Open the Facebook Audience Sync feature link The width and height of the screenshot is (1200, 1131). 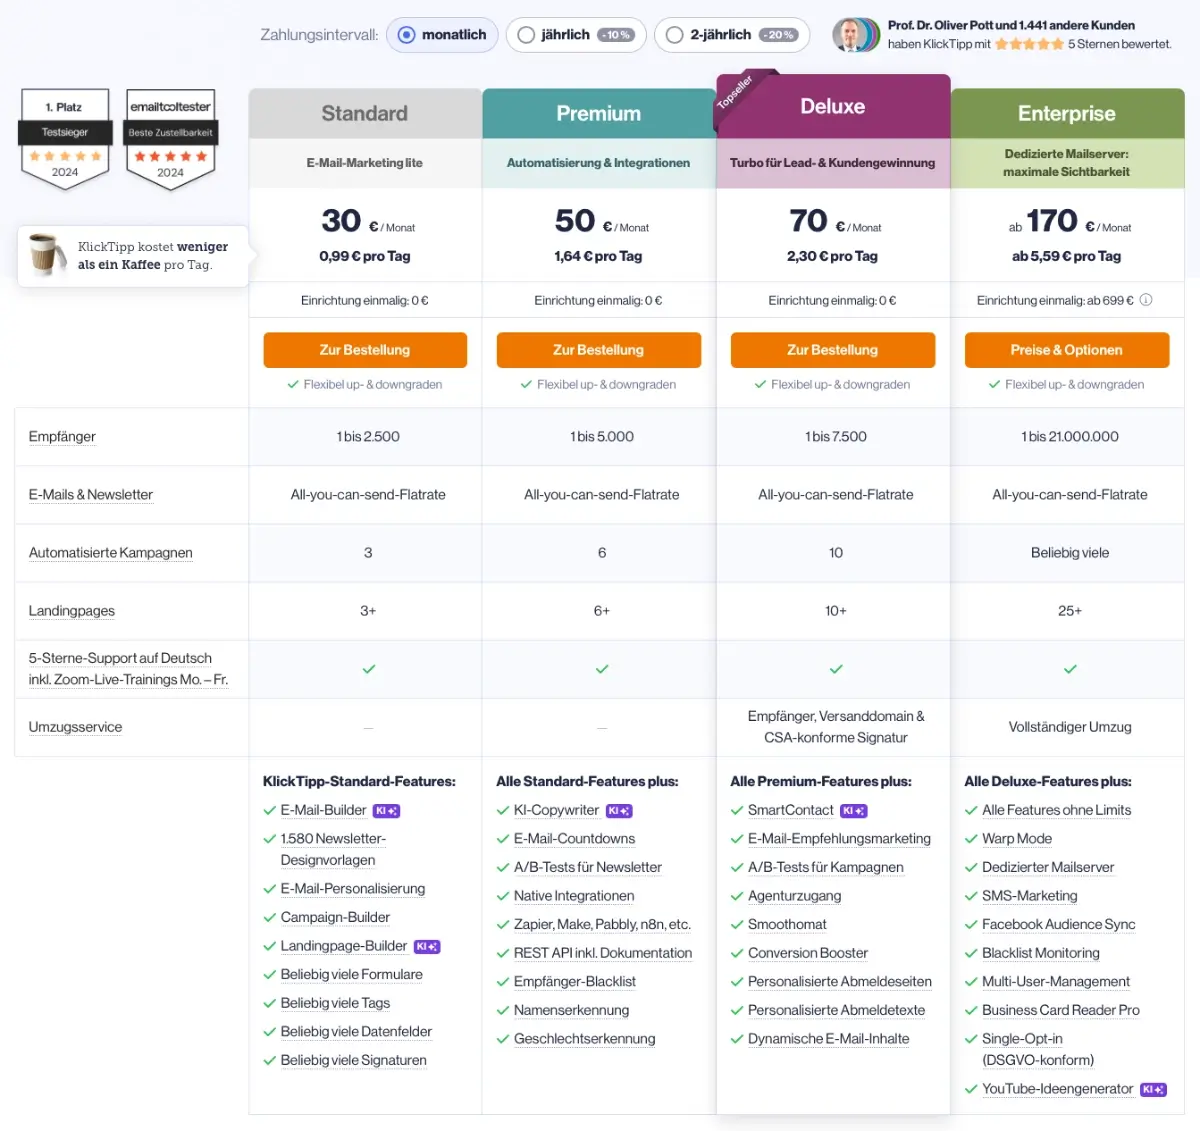pos(1059,925)
